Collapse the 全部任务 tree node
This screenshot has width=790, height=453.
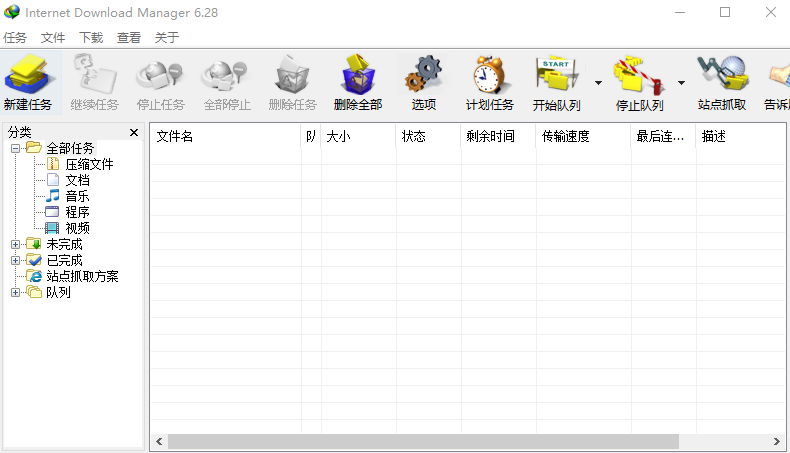coord(16,148)
